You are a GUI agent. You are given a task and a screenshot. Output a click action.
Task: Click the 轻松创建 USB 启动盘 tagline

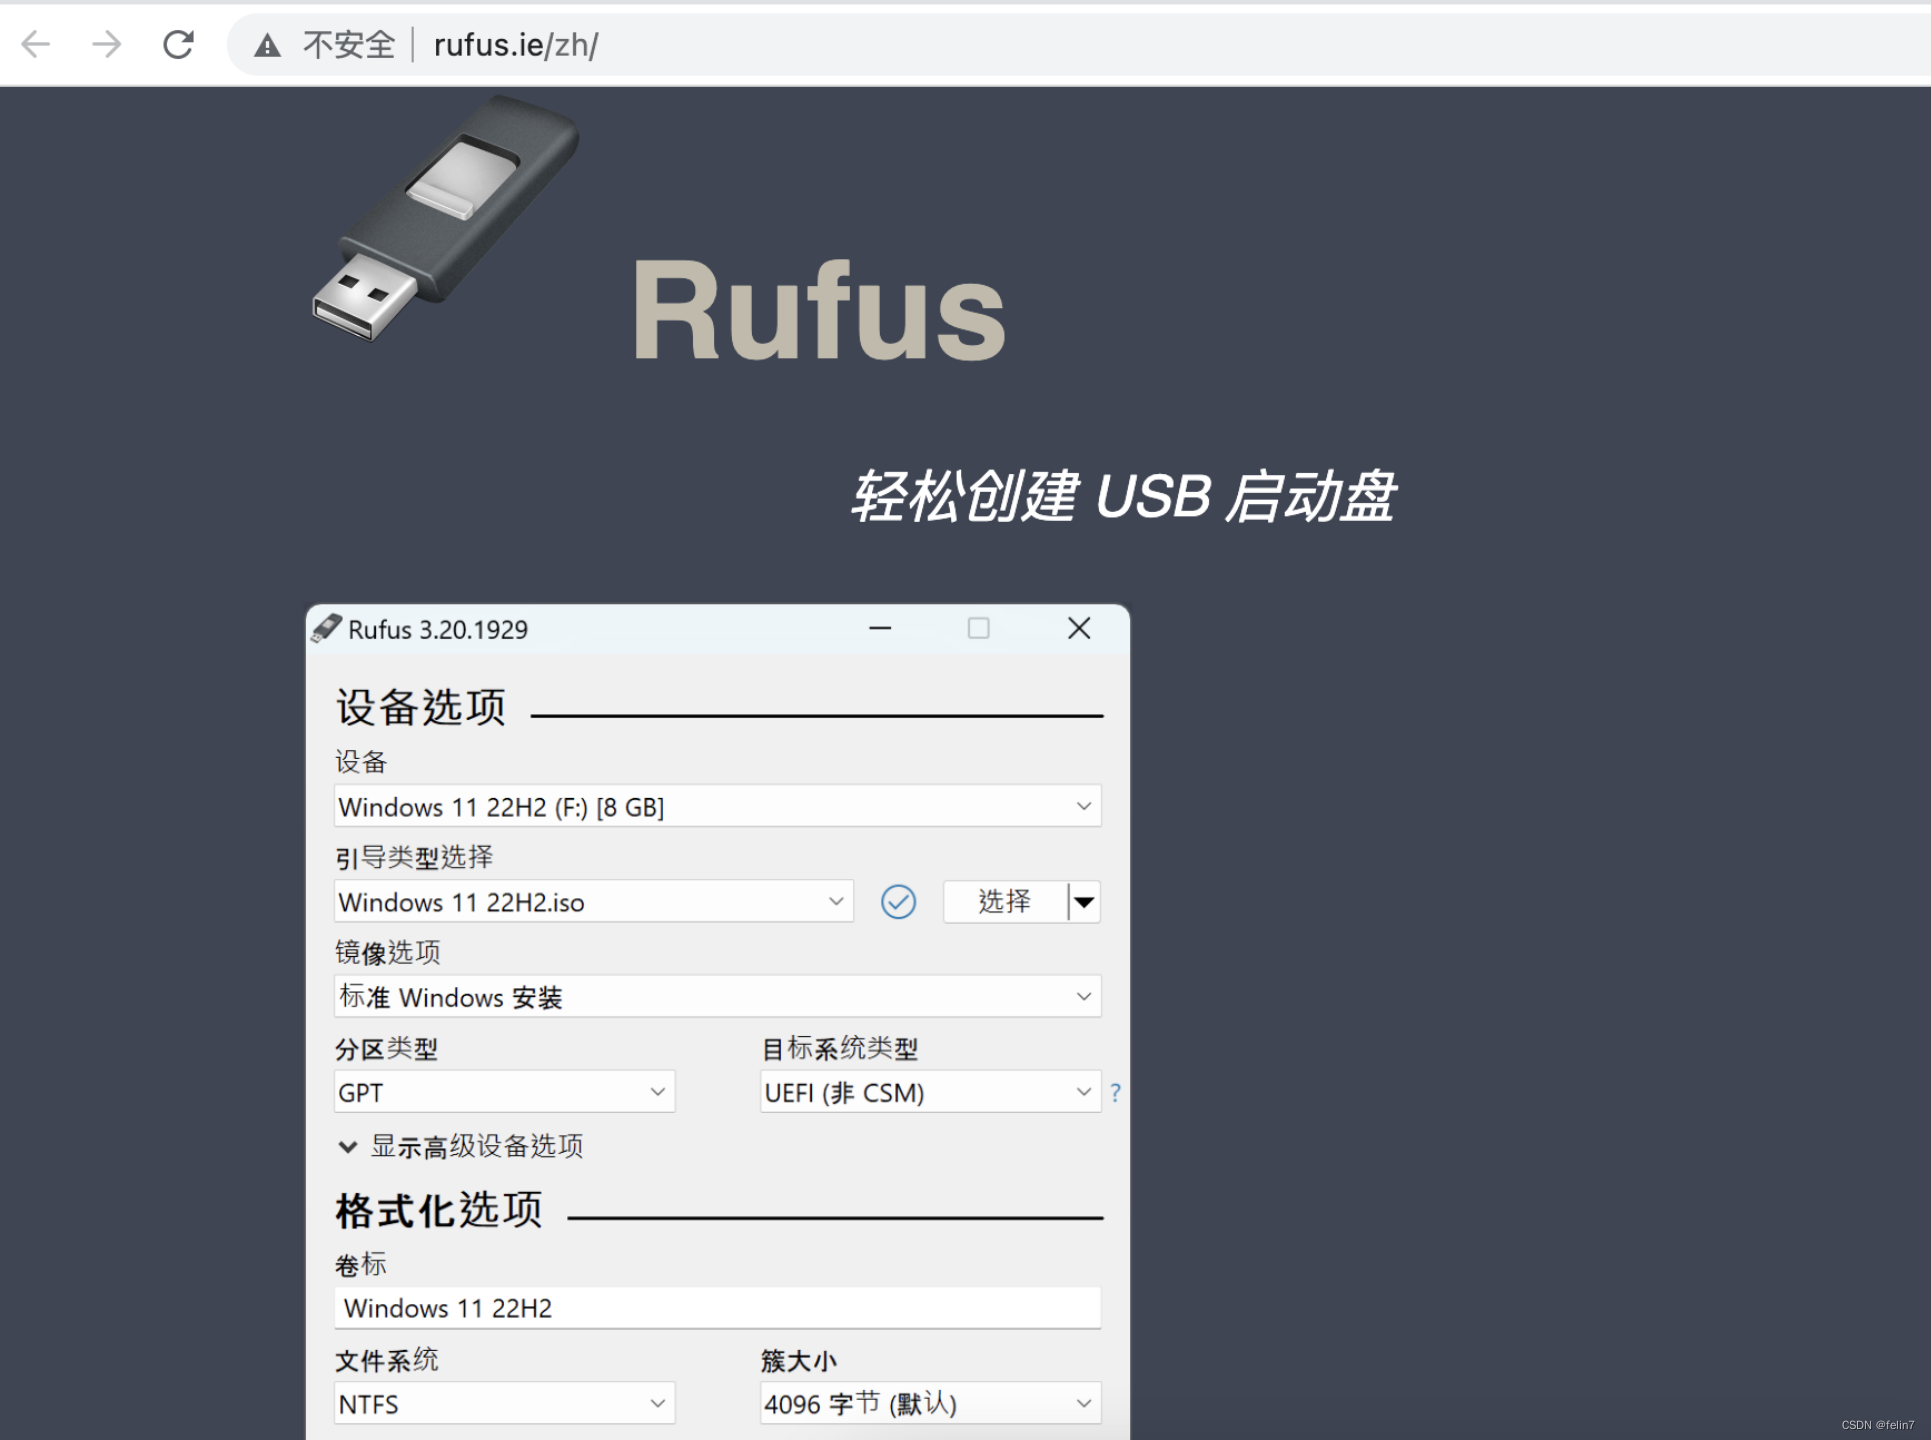[x=1123, y=496]
